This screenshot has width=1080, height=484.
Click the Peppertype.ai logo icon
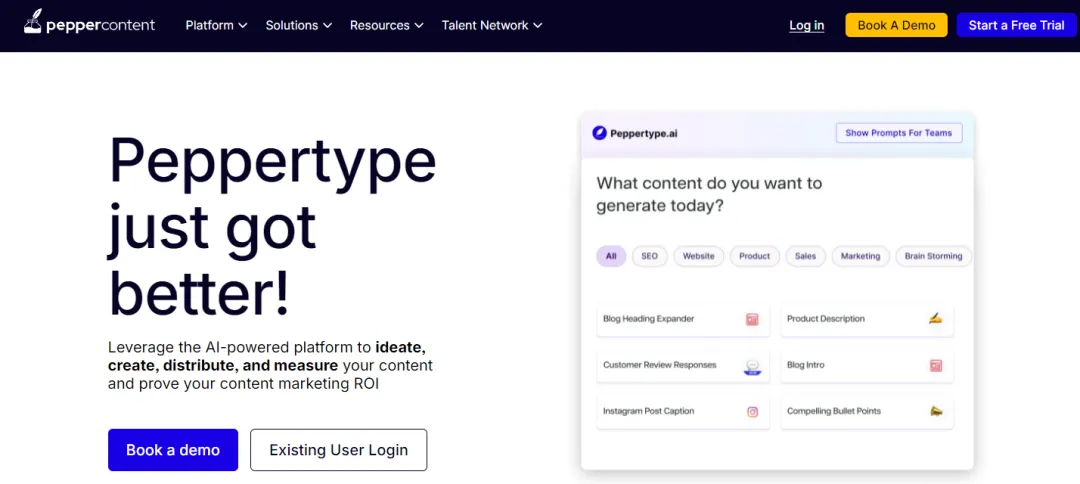pyautogui.click(x=600, y=133)
